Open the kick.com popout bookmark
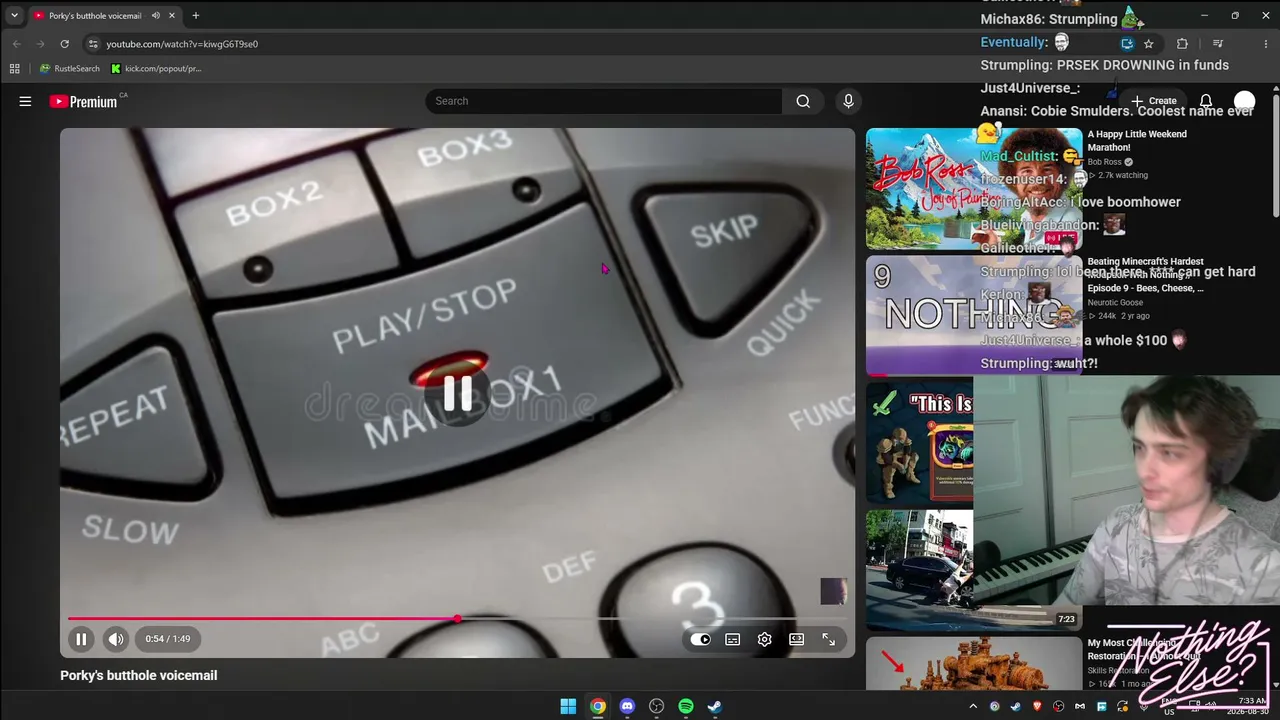Image resolution: width=1280 pixels, height=720 pixels. point(156,69)
